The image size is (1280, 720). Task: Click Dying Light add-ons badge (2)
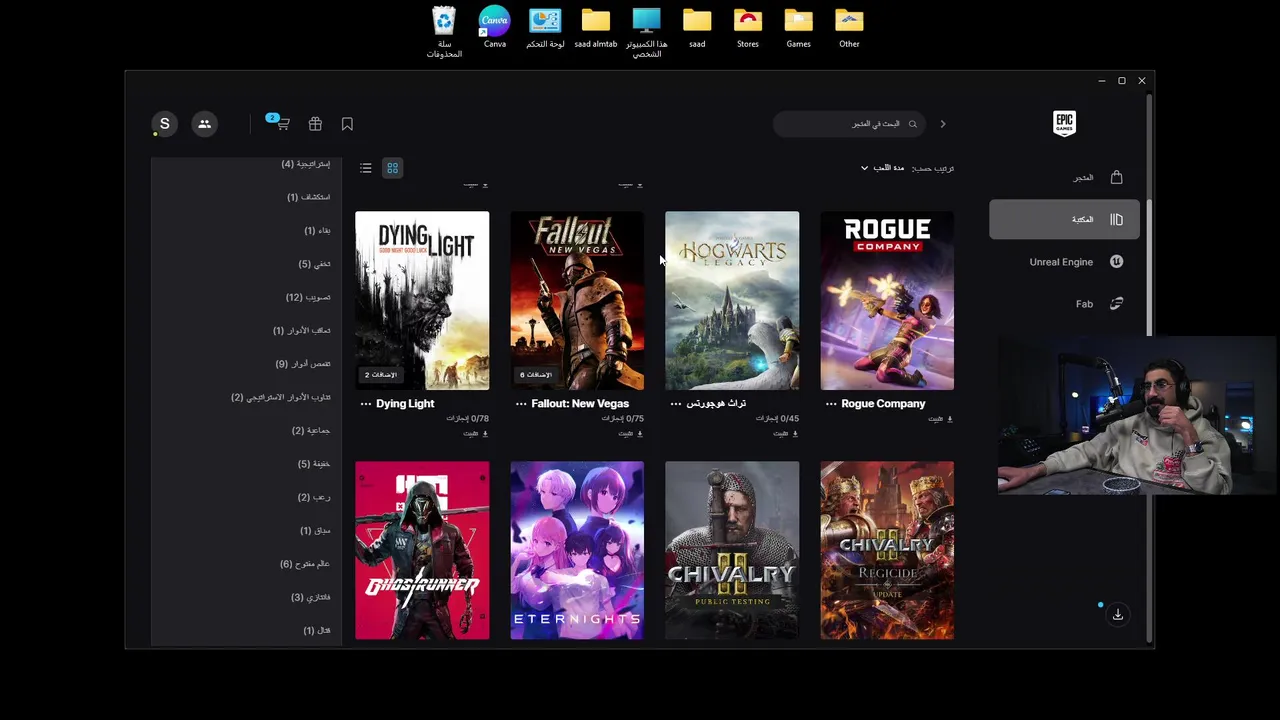tap(381, 375)
